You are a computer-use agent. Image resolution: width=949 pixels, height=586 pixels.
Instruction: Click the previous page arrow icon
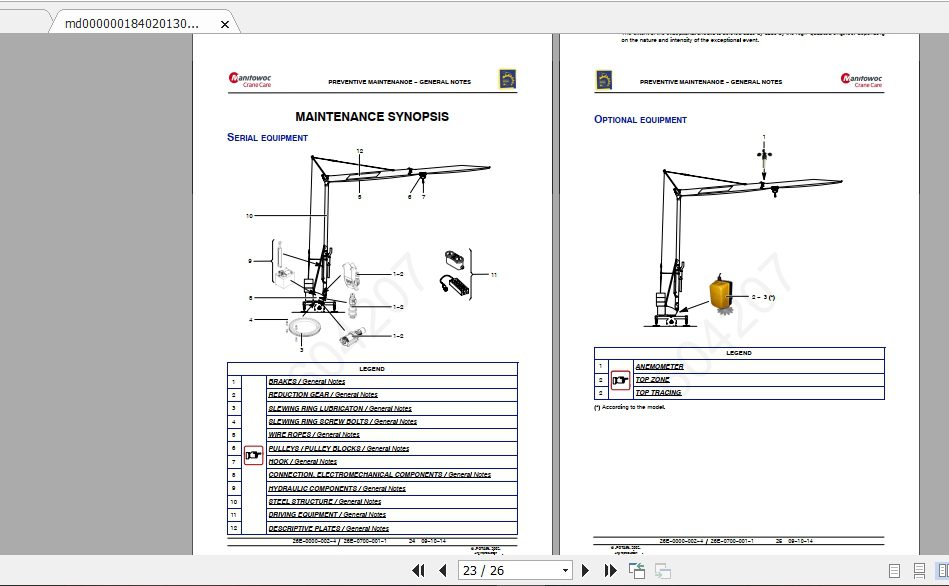pos(441,569)
